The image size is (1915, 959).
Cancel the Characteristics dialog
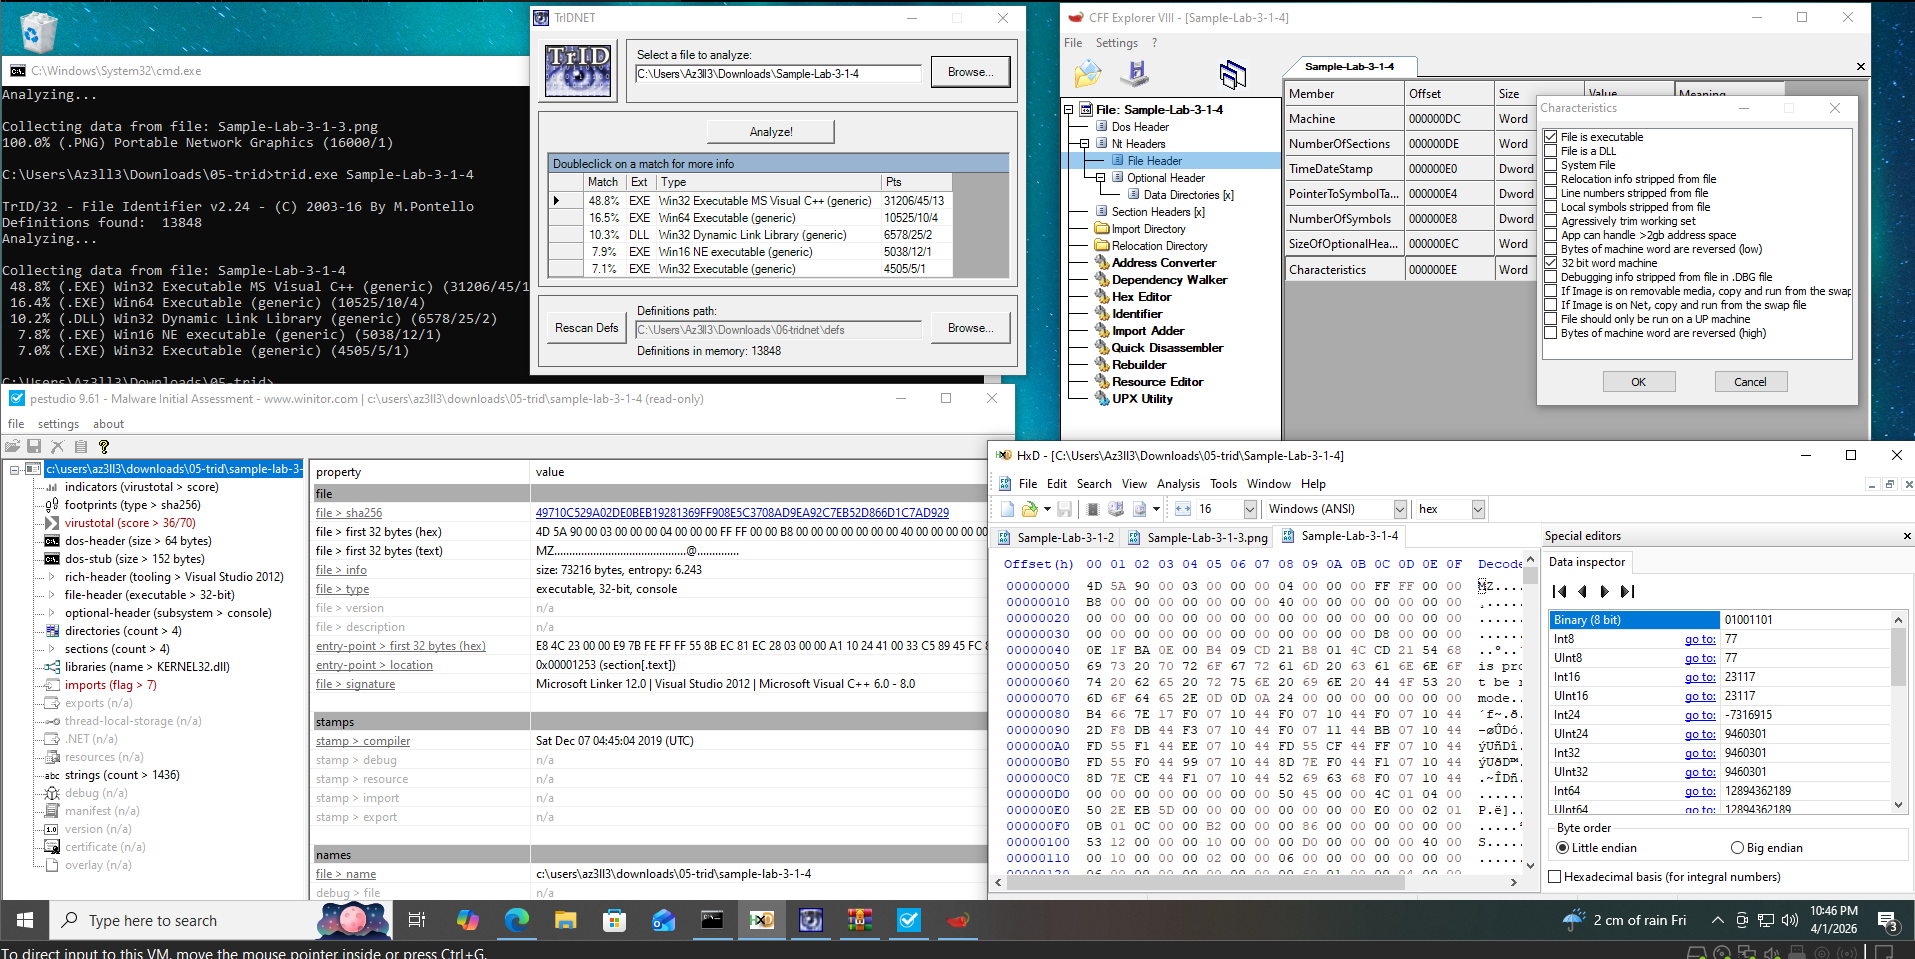[x=1750, y=382]
